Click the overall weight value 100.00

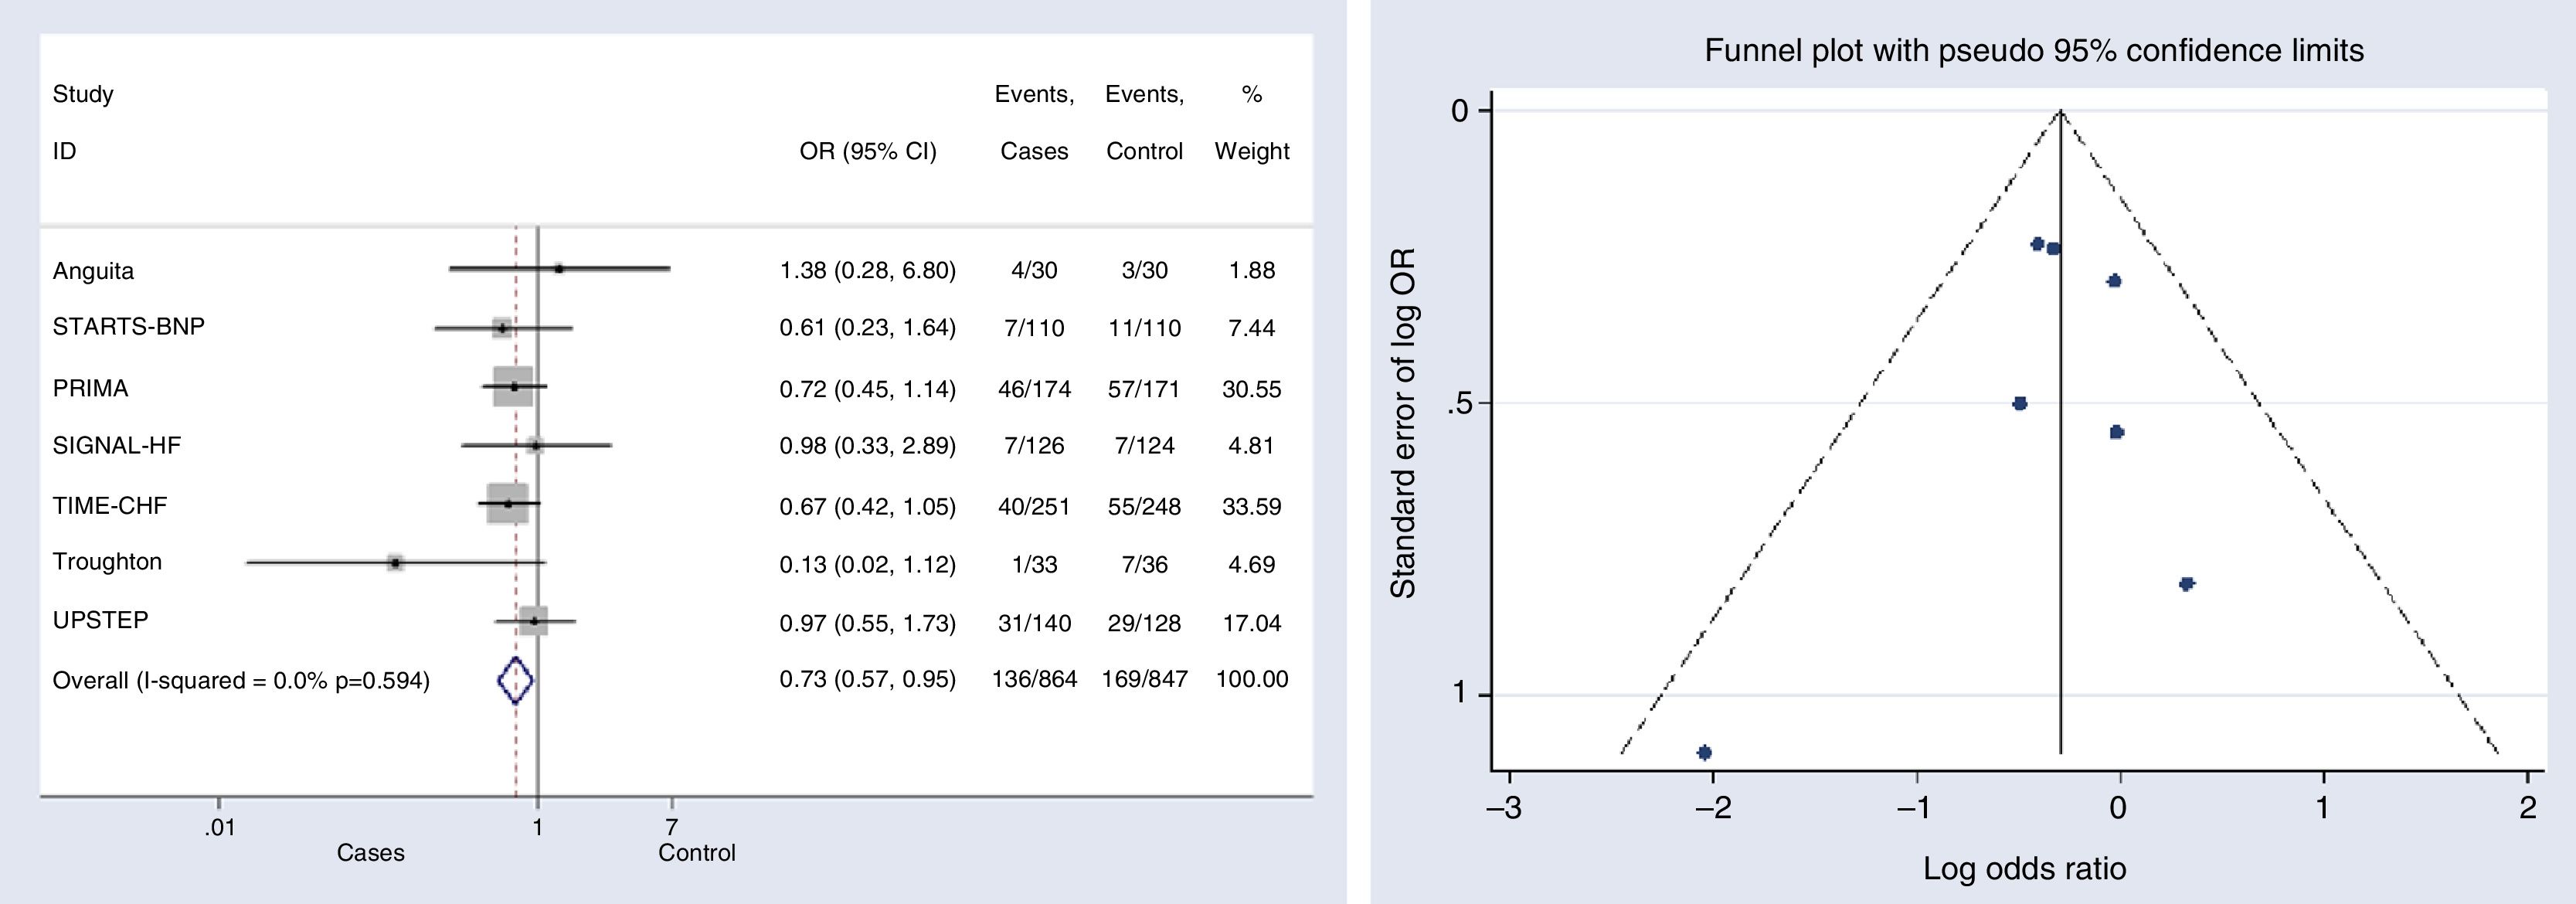pyautogui.click(x=1251, y=679)
